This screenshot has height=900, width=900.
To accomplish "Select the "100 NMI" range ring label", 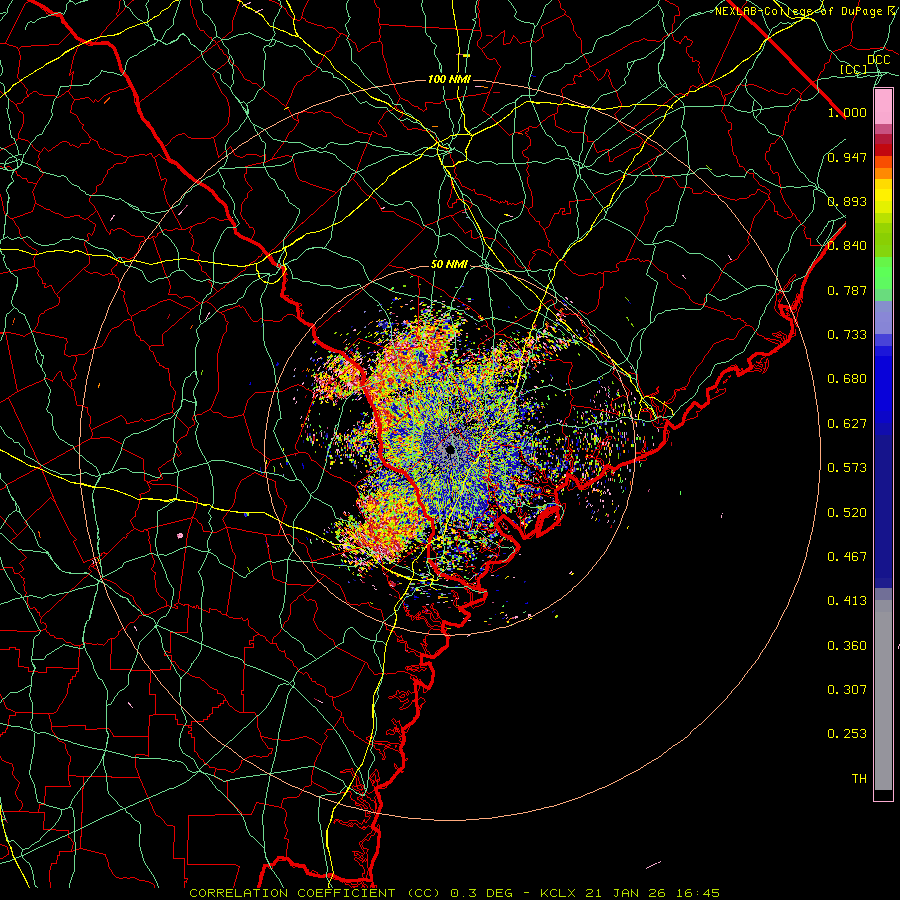I will pyautogui.click(x=449, y=79).
